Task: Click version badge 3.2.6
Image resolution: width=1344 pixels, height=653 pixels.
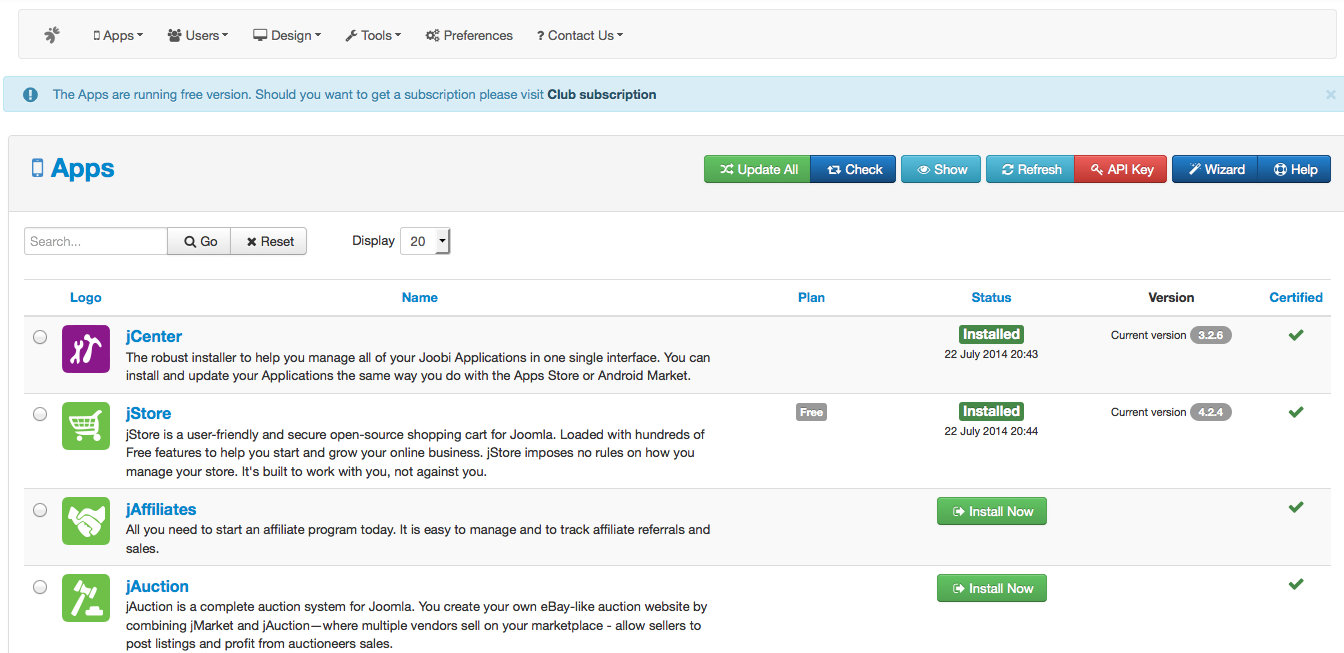Action: point(1211,335)
